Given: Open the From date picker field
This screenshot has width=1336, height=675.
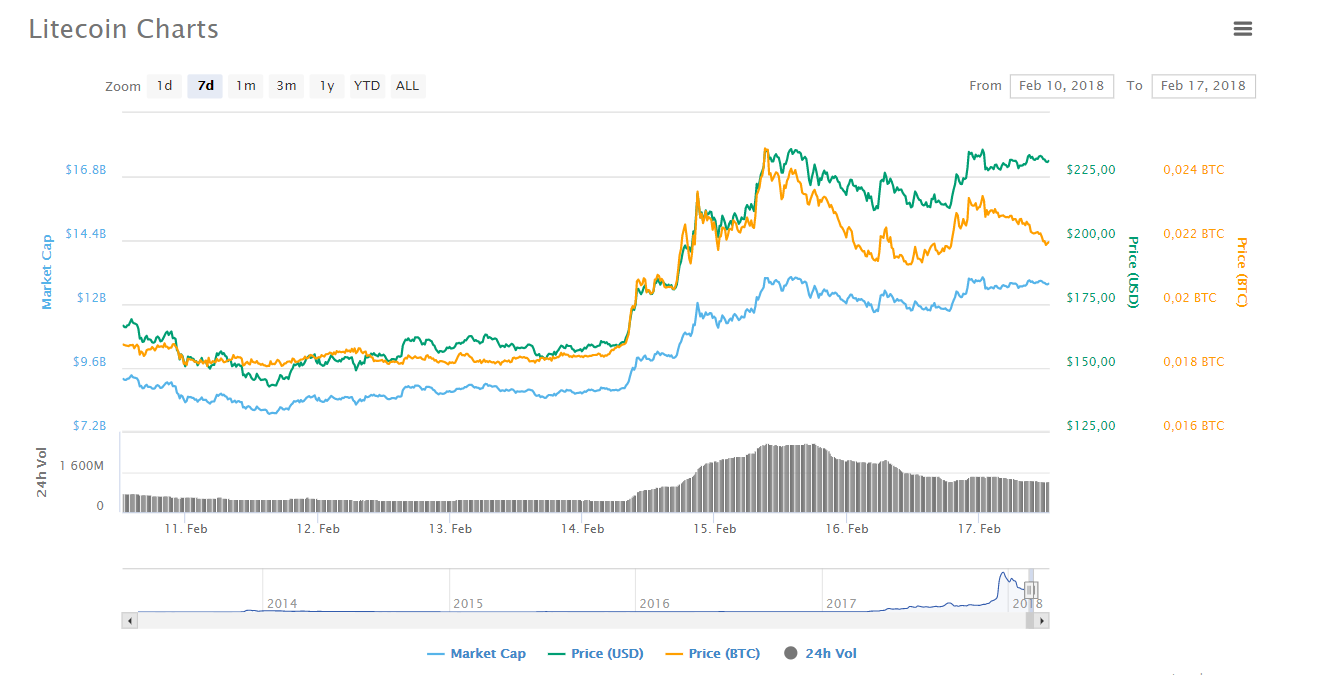Looking at the screenshot, I should click(x=1061, y=86).
